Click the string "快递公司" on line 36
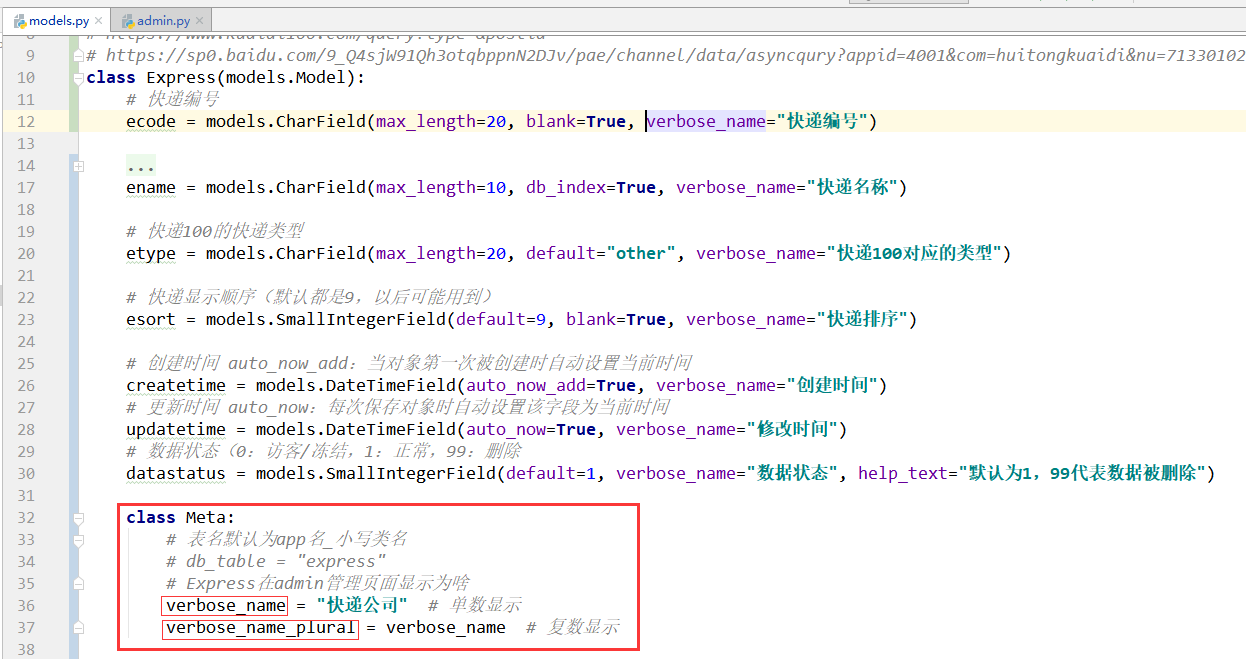1246x659 pixels. tap(362, 605)
